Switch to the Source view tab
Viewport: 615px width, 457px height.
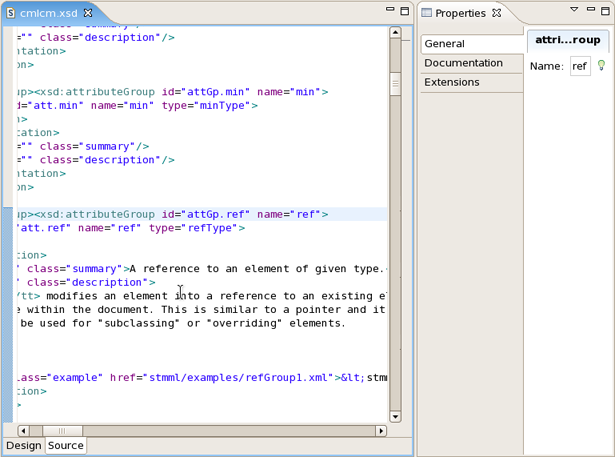click(x=66, y=446)
